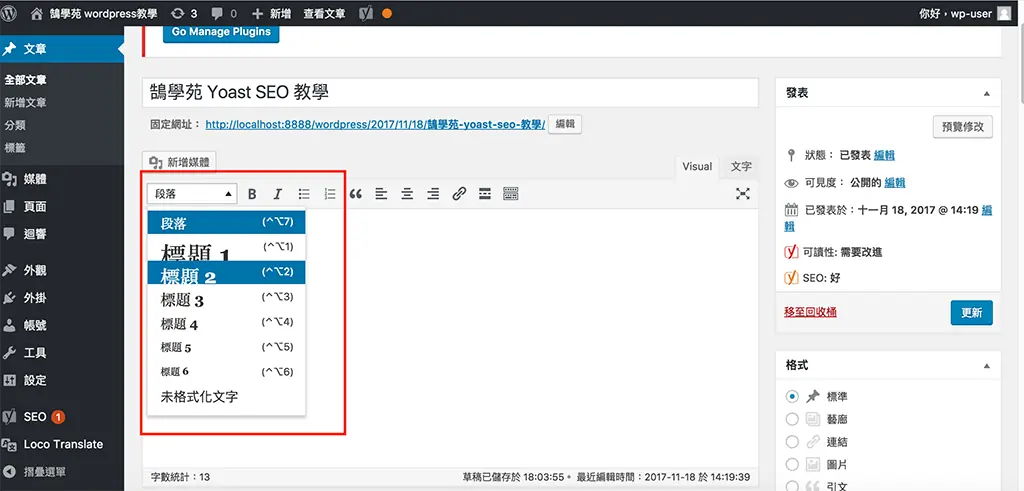
Task: Select 標題 1 in the format list
Action: click(227, 248)
